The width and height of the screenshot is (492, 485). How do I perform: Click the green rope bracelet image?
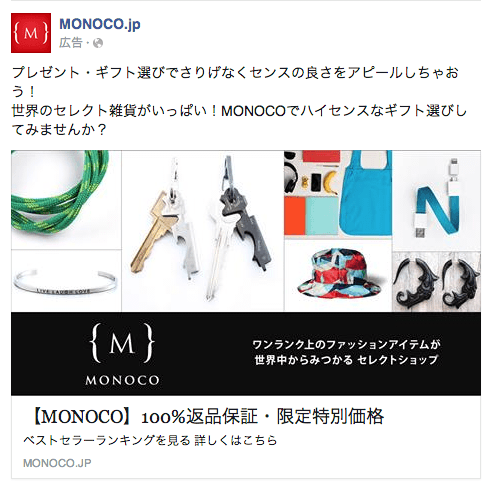tap(66, 200)
